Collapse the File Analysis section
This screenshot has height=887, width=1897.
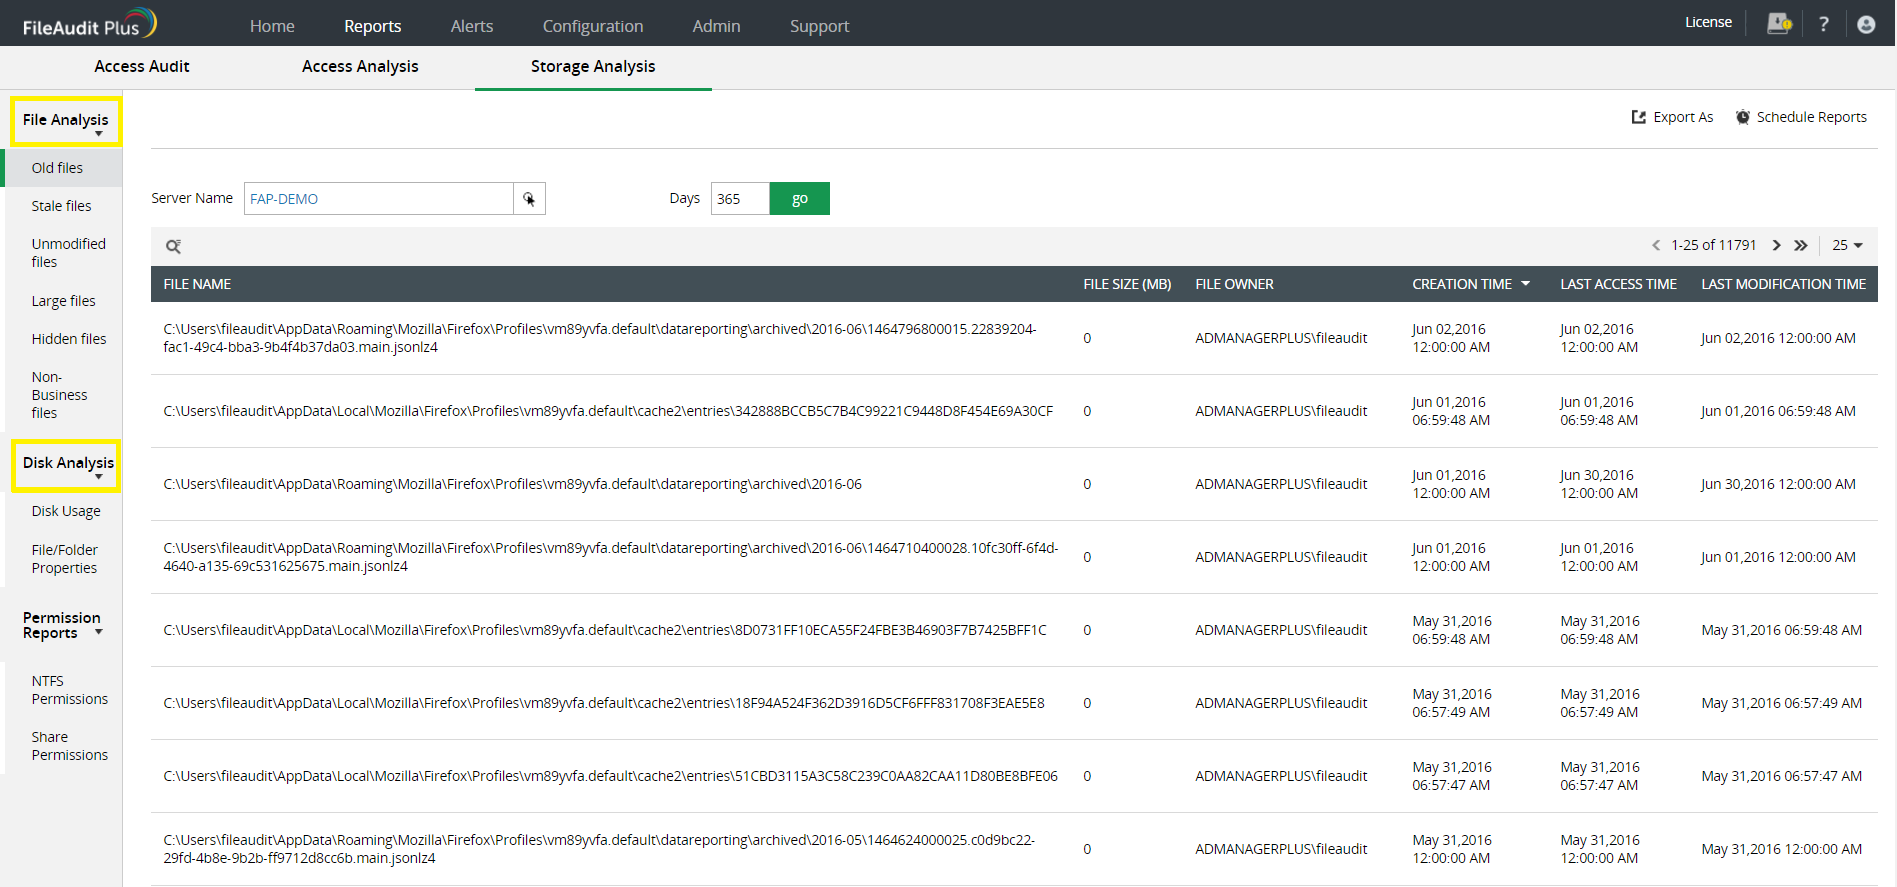click(x=66, y=122)
